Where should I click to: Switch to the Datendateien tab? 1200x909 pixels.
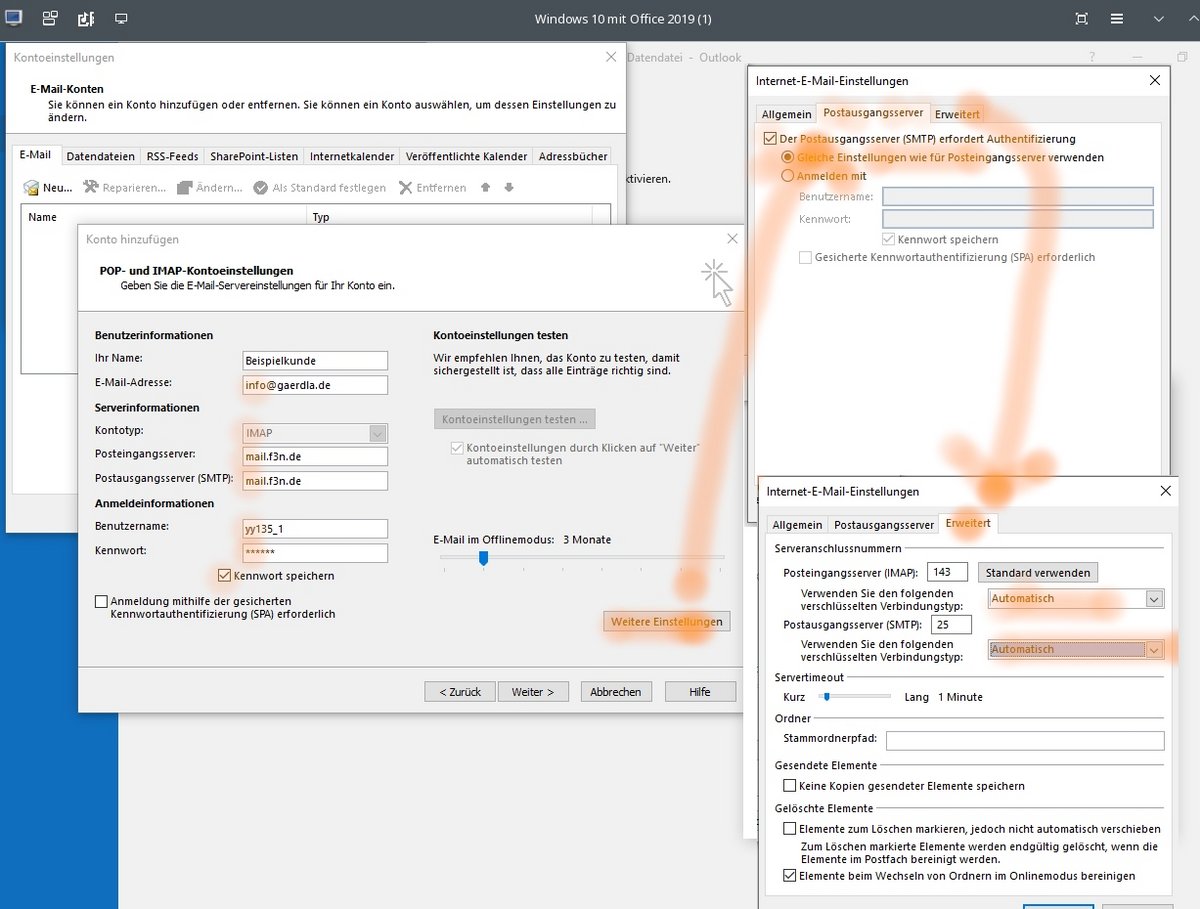point(100,156)
